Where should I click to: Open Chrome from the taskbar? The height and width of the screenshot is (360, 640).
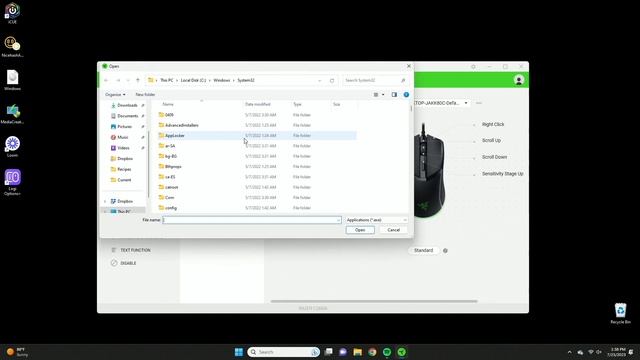pos(372,352)
